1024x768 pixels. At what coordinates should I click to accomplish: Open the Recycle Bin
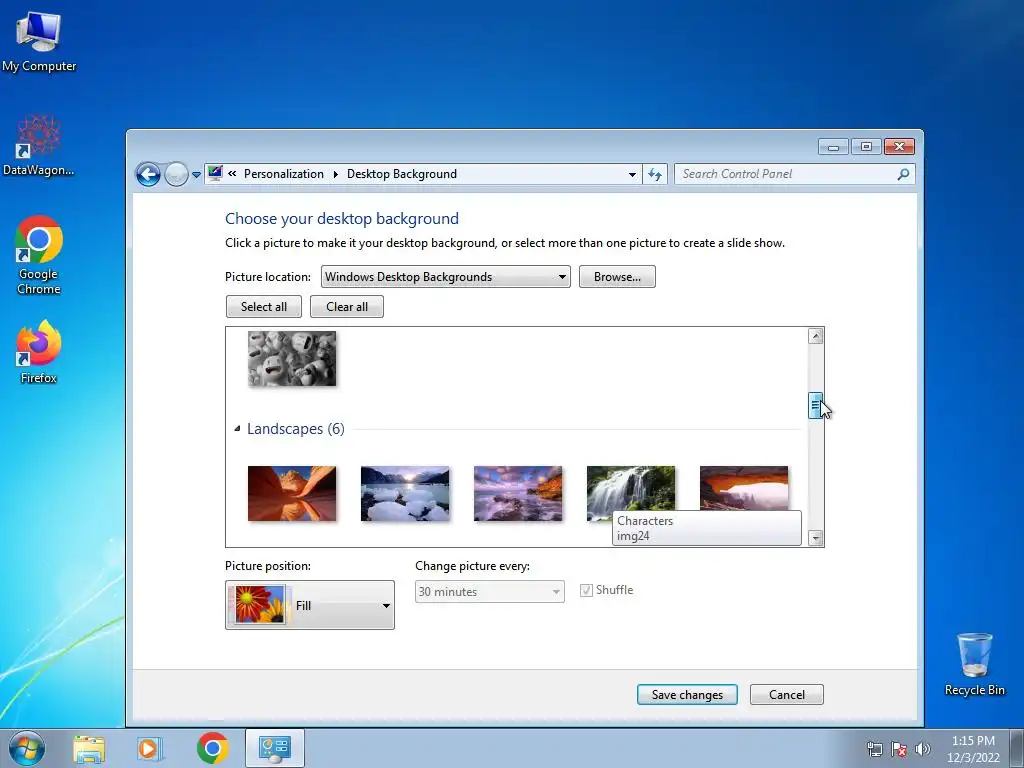(974, 664)
